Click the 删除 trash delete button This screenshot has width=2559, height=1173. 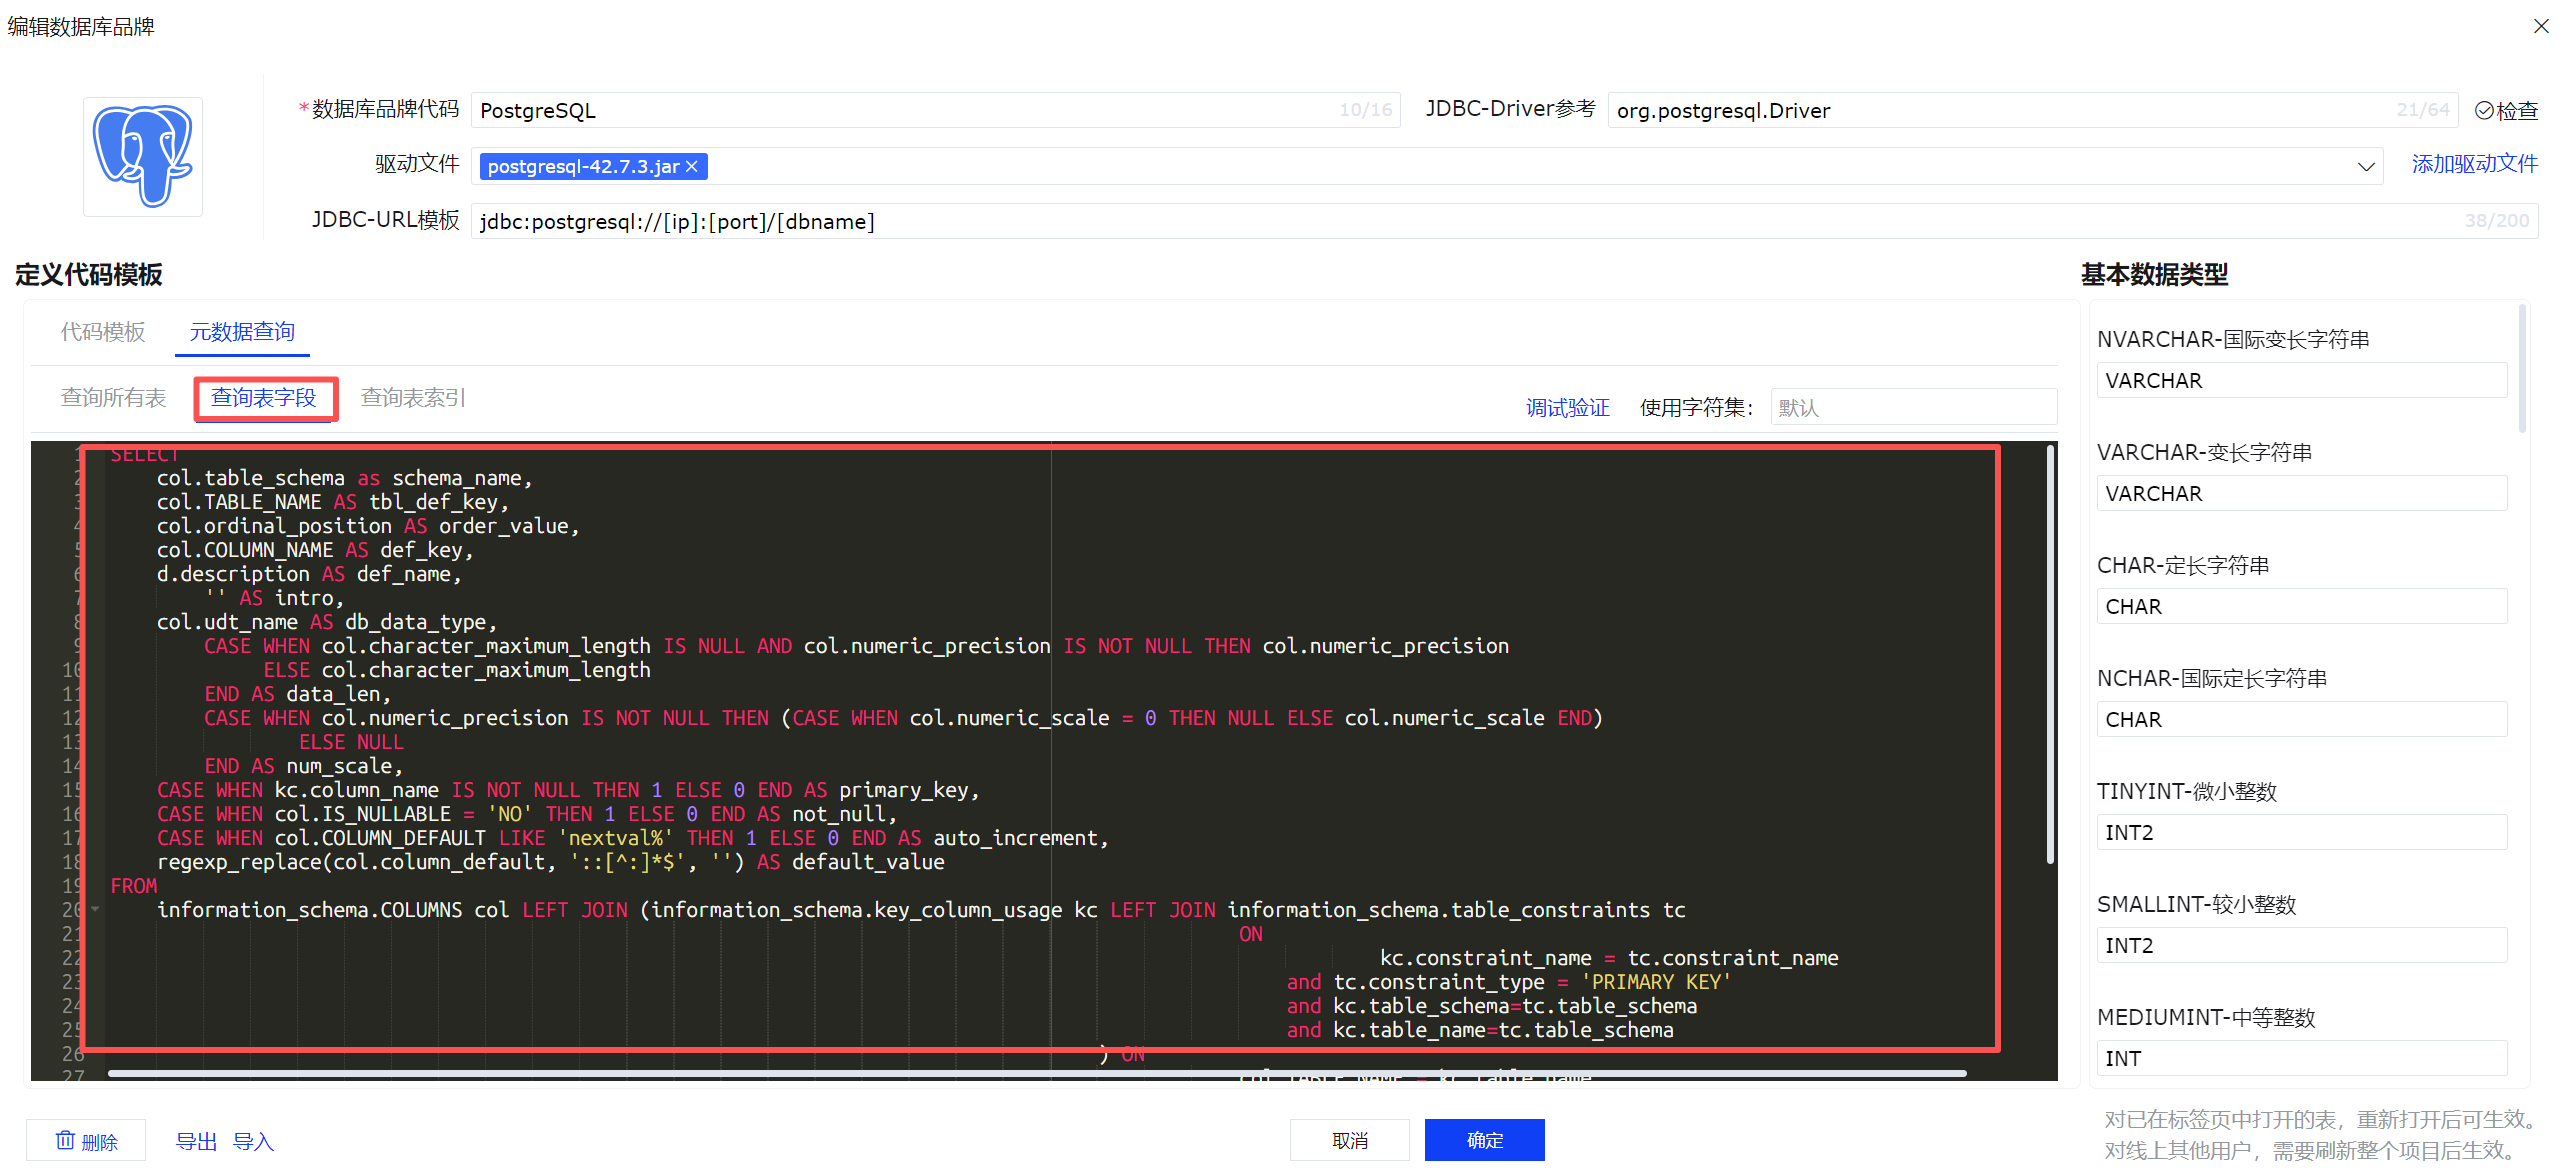[x=86, y=1141]
